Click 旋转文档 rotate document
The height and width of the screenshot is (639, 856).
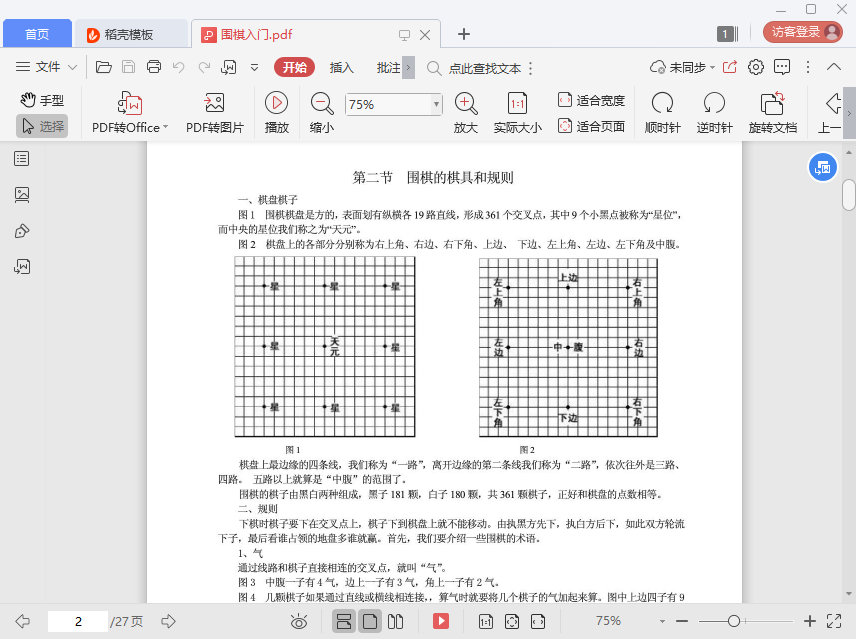click(x=772, y=113)
